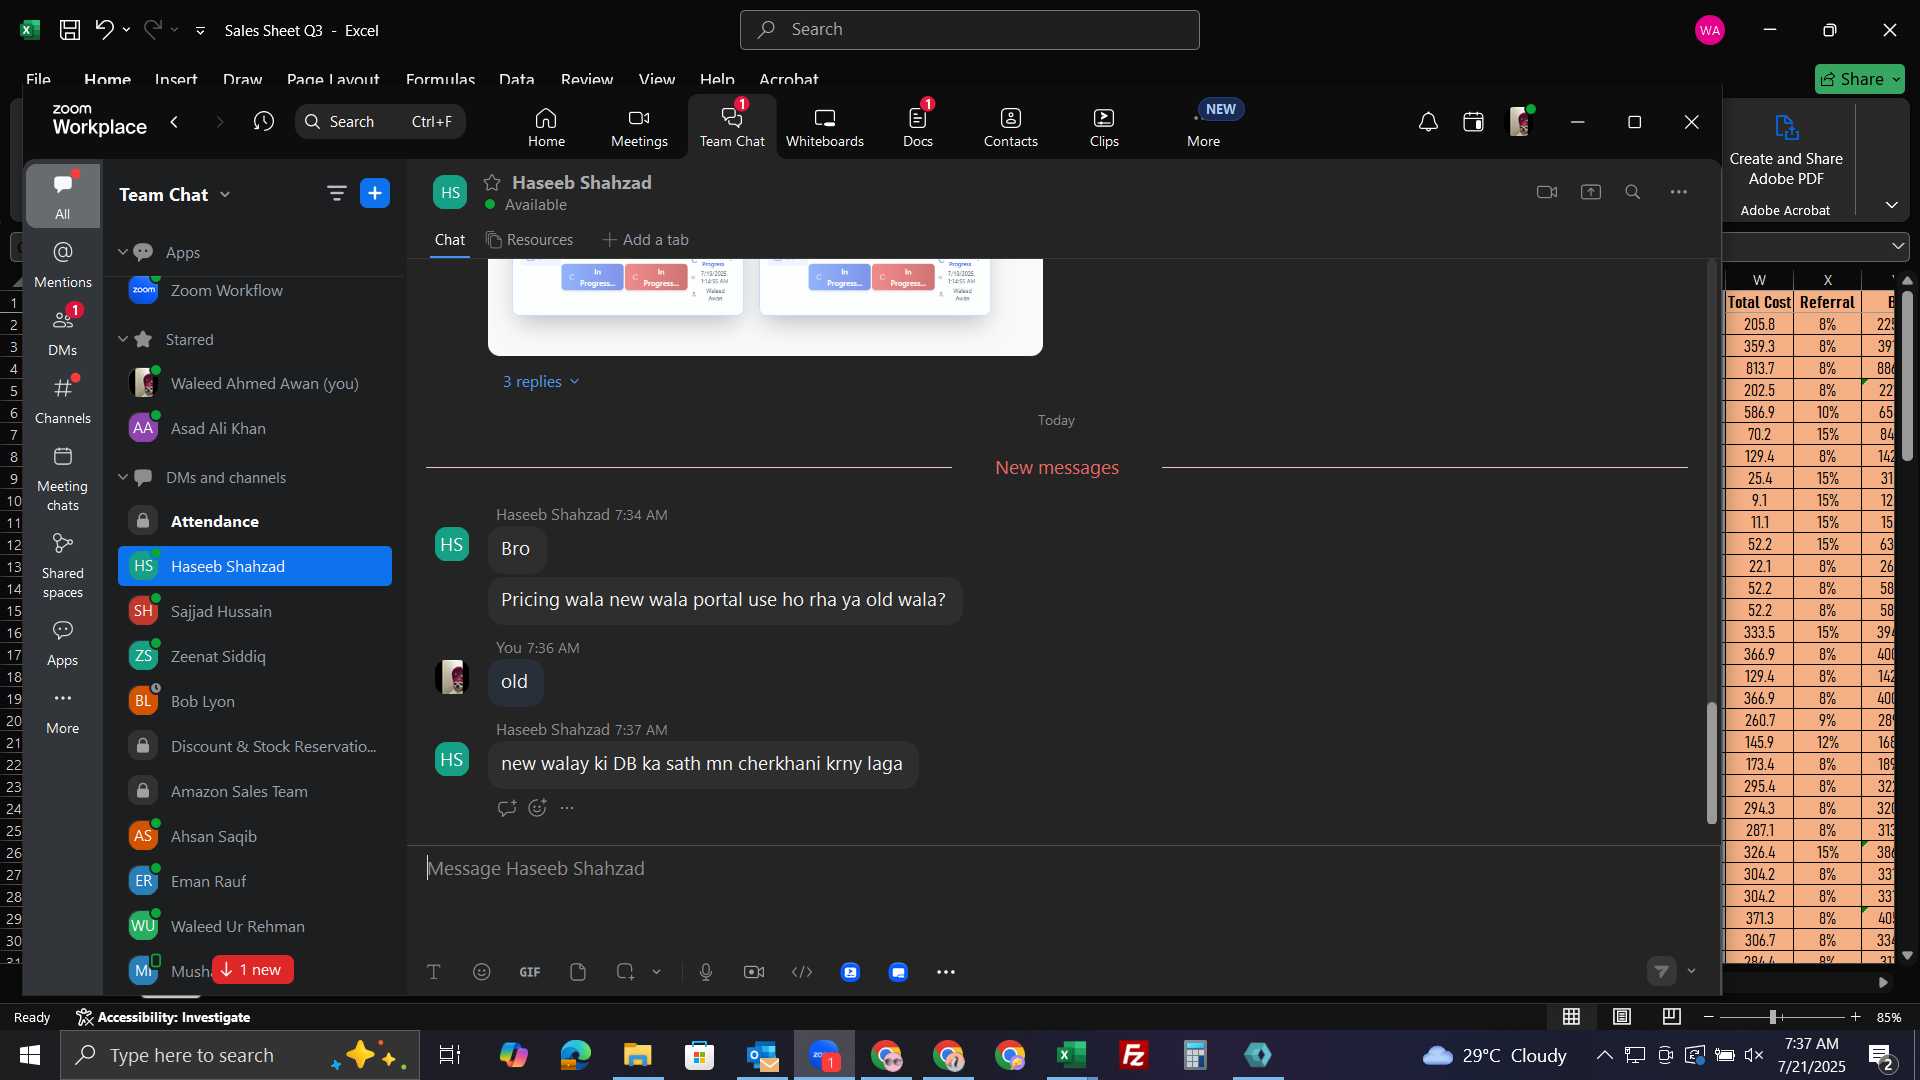Add emoji reaction to last message

pyautogui.click(x=538, y=808)
